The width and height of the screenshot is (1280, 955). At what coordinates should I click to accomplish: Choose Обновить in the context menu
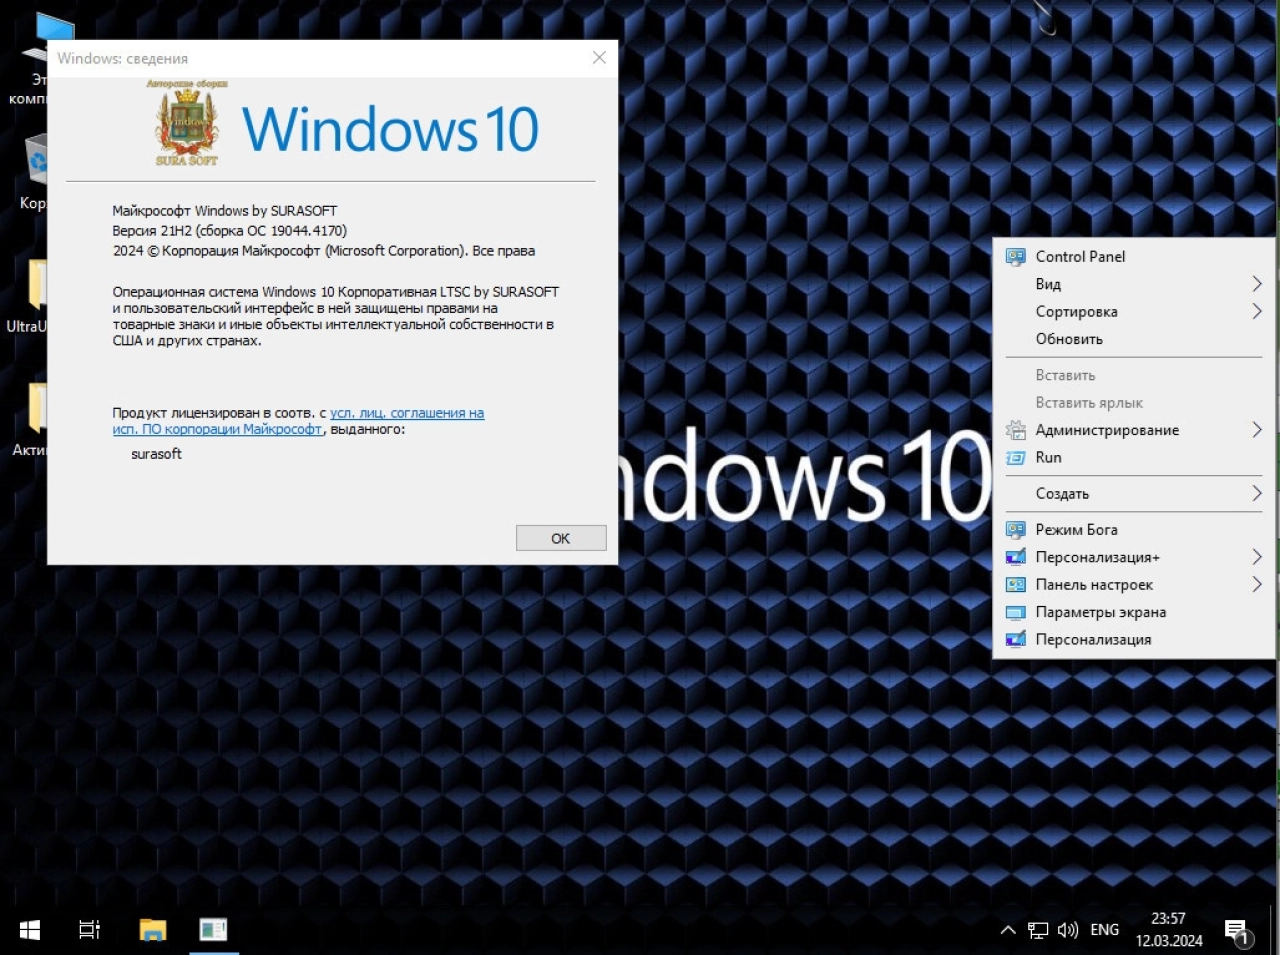(x=1134, y=339)
